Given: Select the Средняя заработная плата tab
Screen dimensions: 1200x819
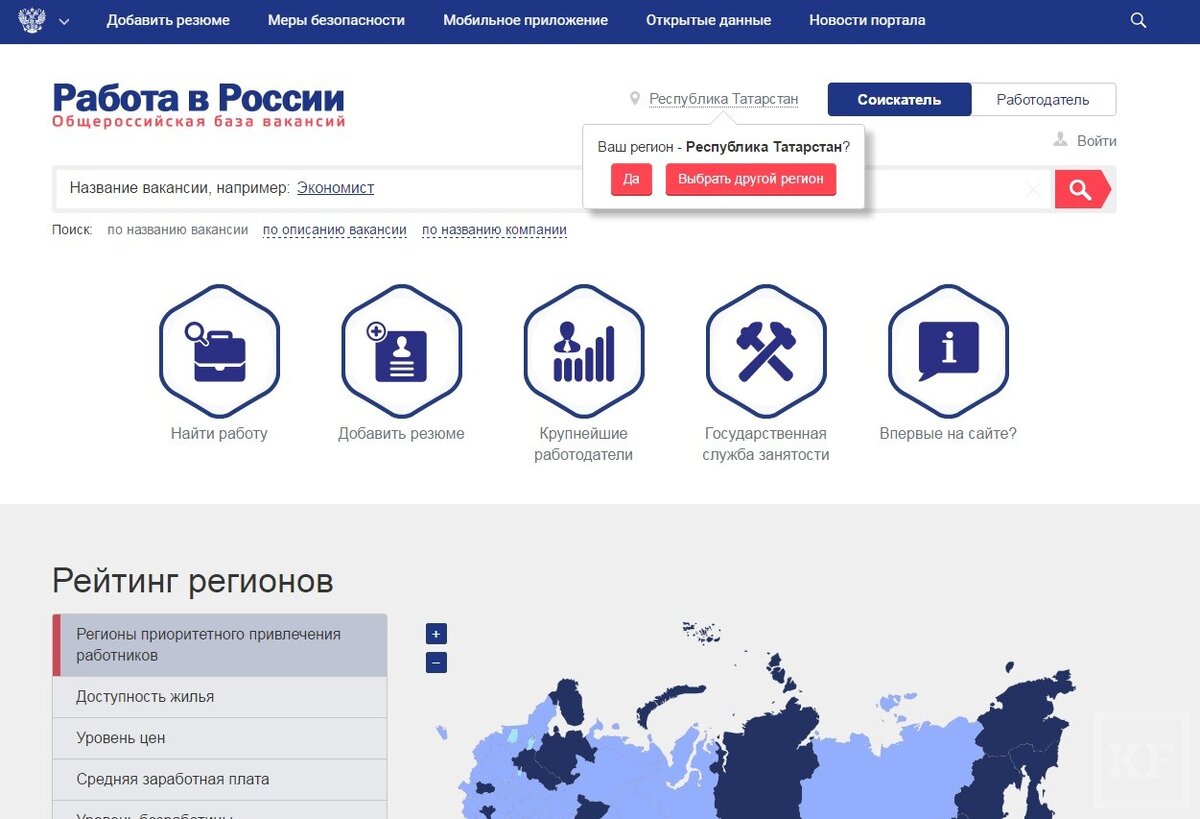Looking at the screenshot, I should click(220, 779).
